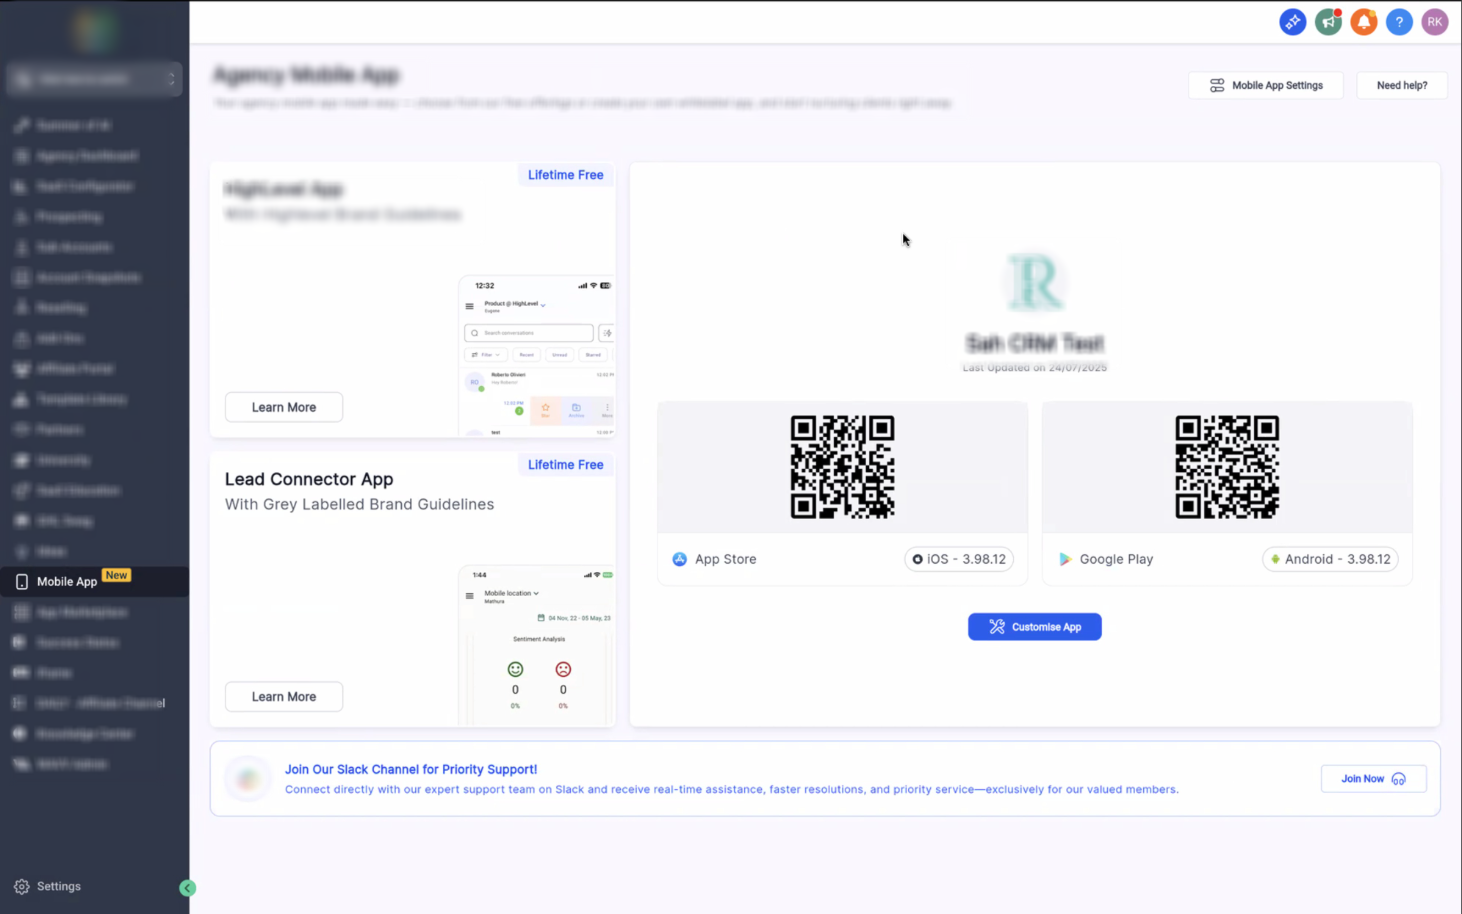The width and height of the screenshot is (1462, 914).
Task: Click the sliders icon in Mobile App Settings
Action: point(1217,86)
